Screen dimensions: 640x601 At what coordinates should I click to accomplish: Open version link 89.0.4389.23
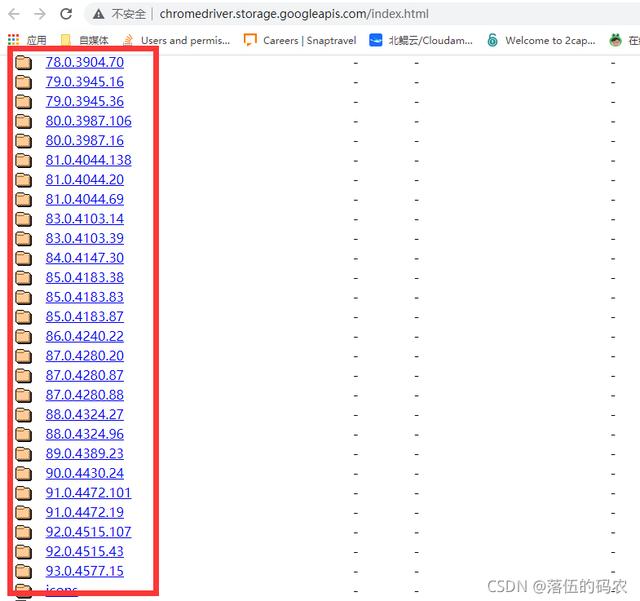click(x=84, y=454)
